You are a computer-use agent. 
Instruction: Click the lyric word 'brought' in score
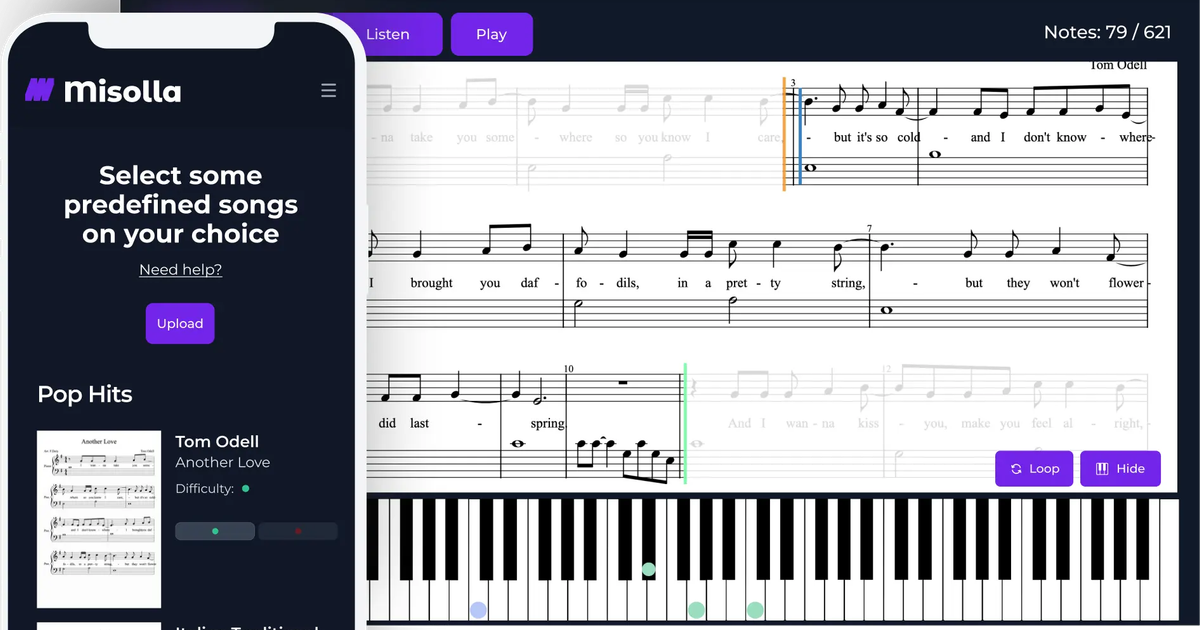click(431, 283)
